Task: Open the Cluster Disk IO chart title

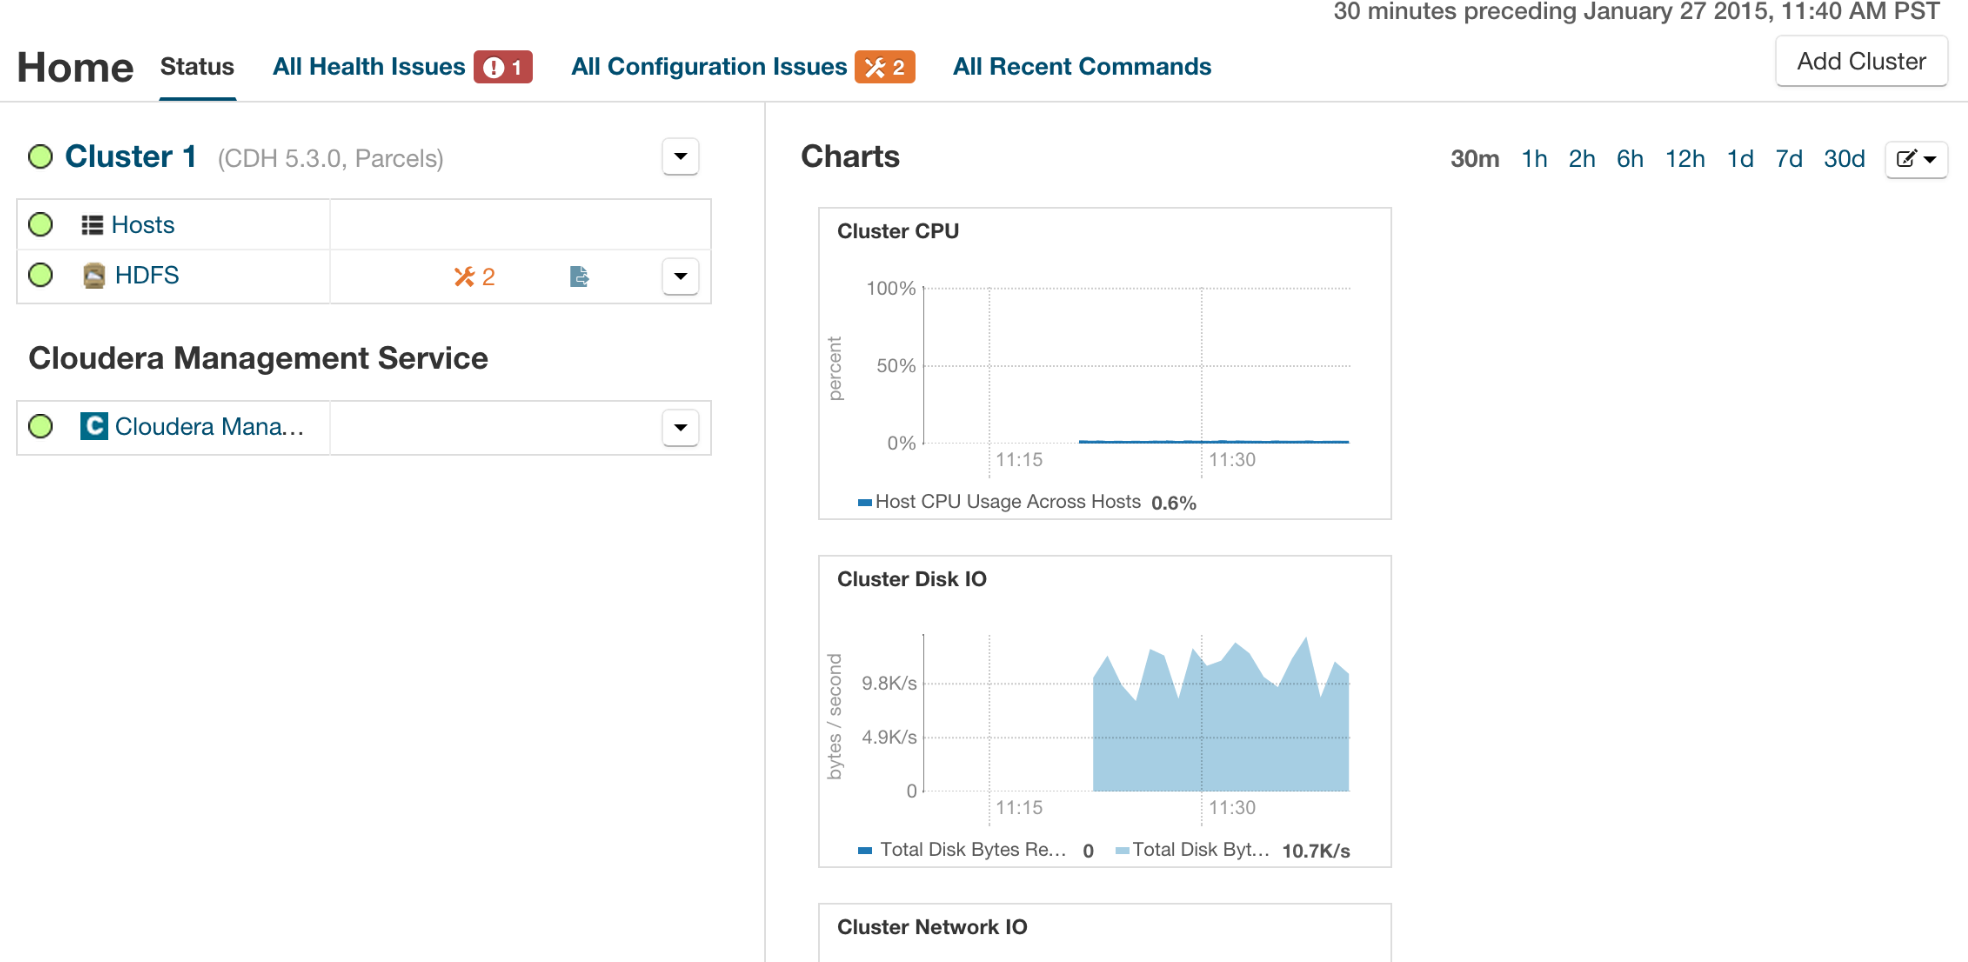Action: (x=911, y=579)
